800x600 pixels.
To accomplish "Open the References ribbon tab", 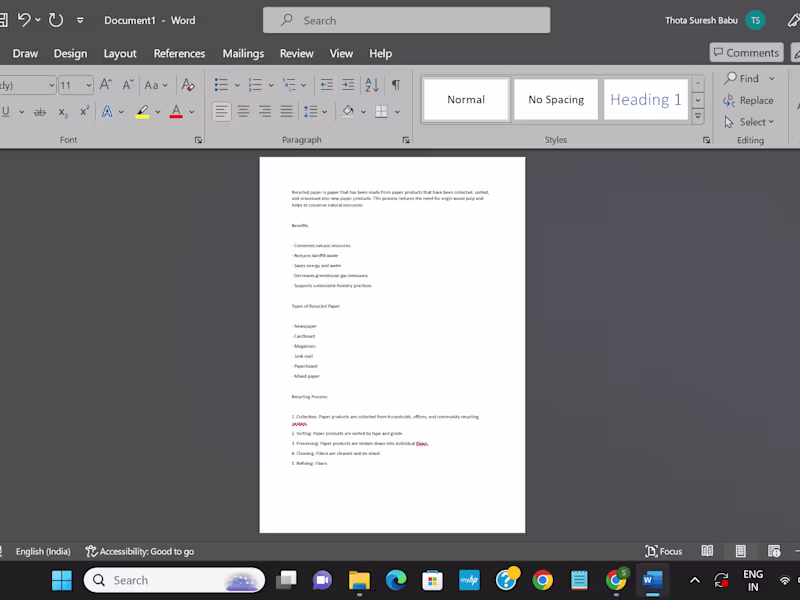I will click(x=179, y=54).
